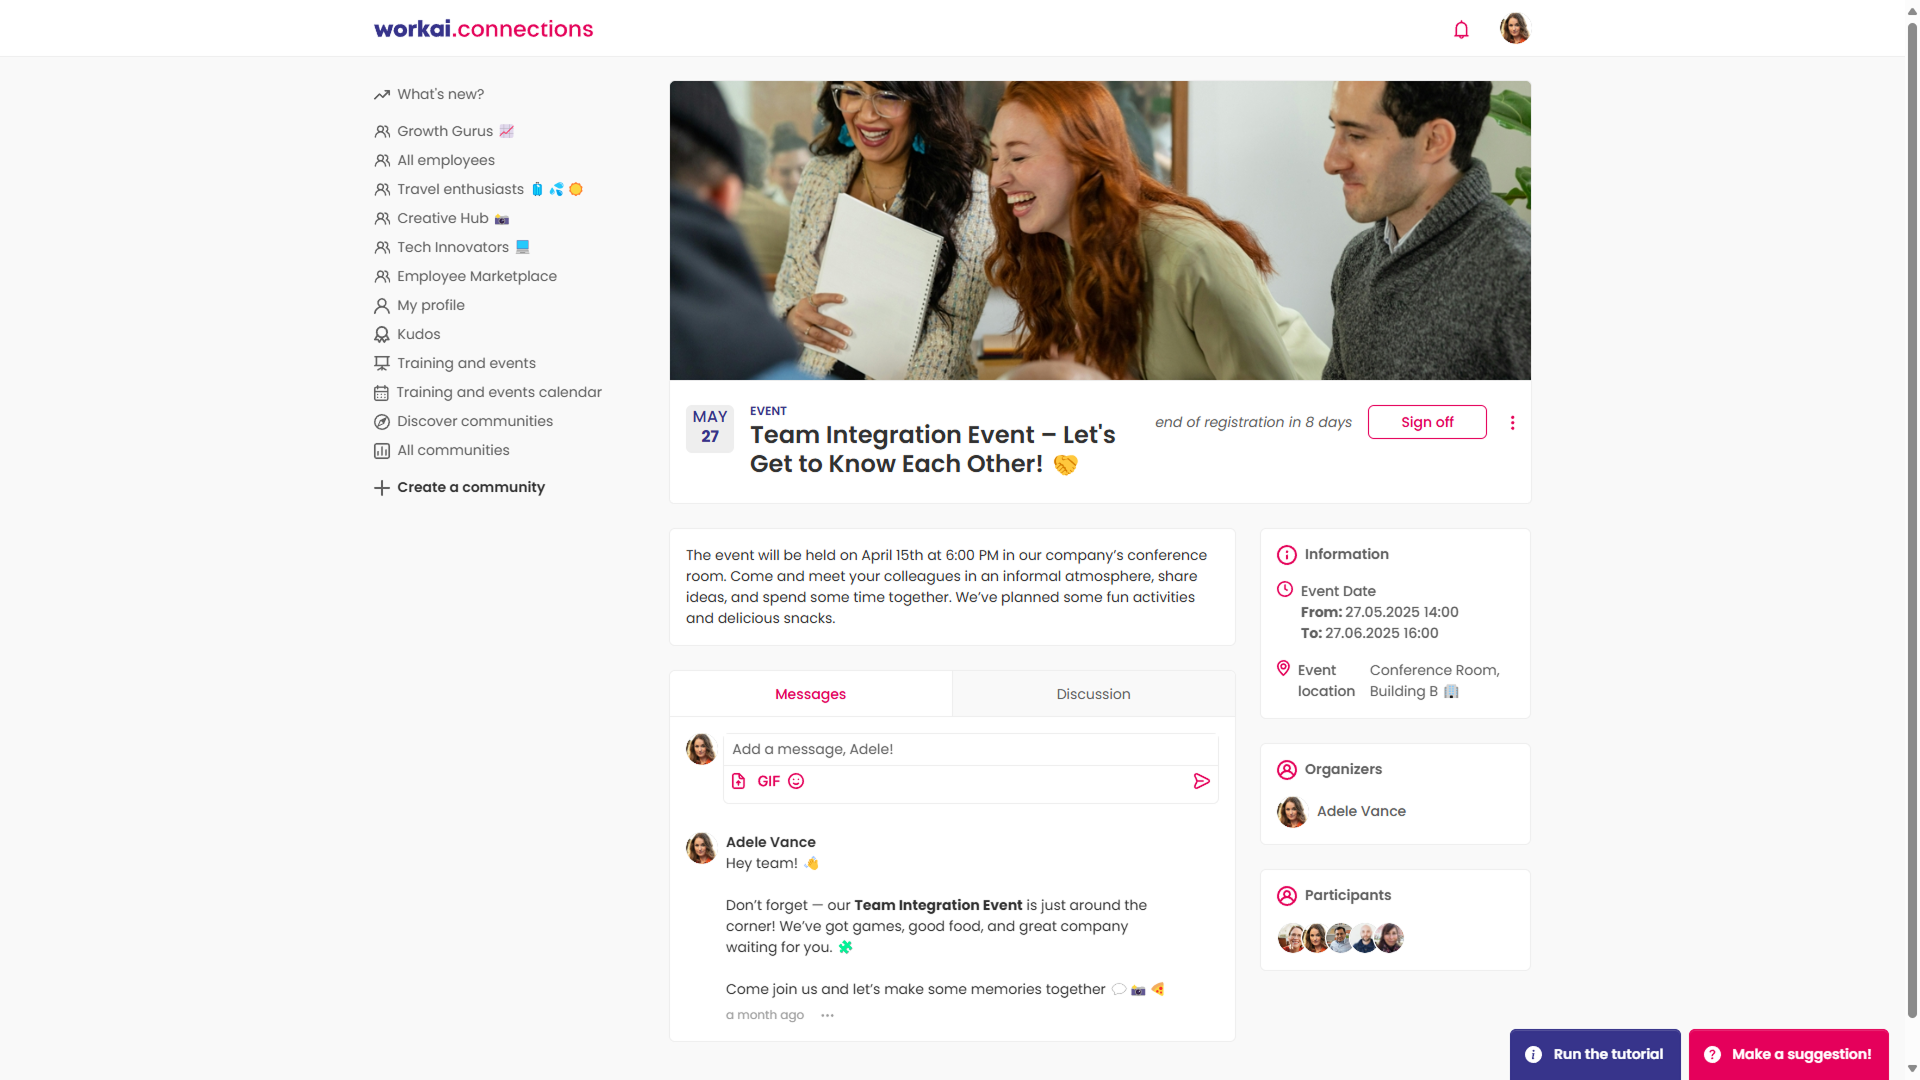Open event options three-dot menu
Image resolution: width=1920 pixels, height=1080 pixels.
(1512, 423)
